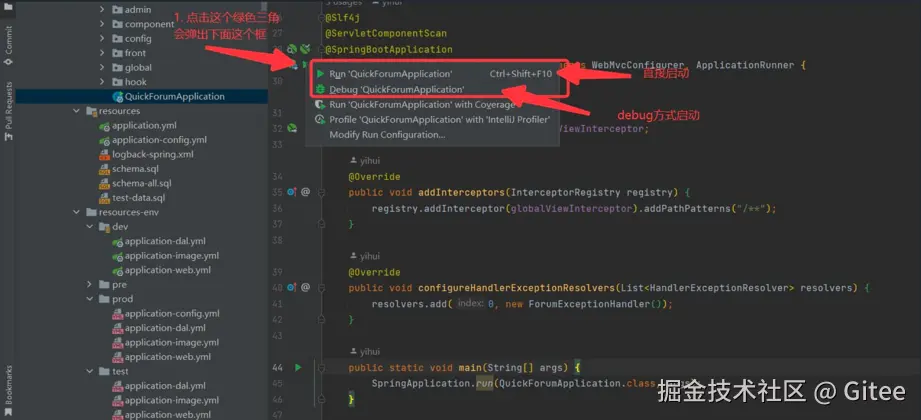Screen dimensions: 921x420
Task: Open application-config.yml in prod folder
Action: pos(165,314)
